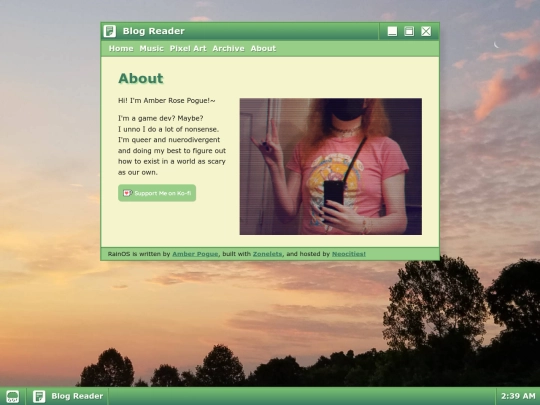Screen dimensions: 540x405
Task: Click the Blog Reader title bar icon
Action: coord(110,31)
